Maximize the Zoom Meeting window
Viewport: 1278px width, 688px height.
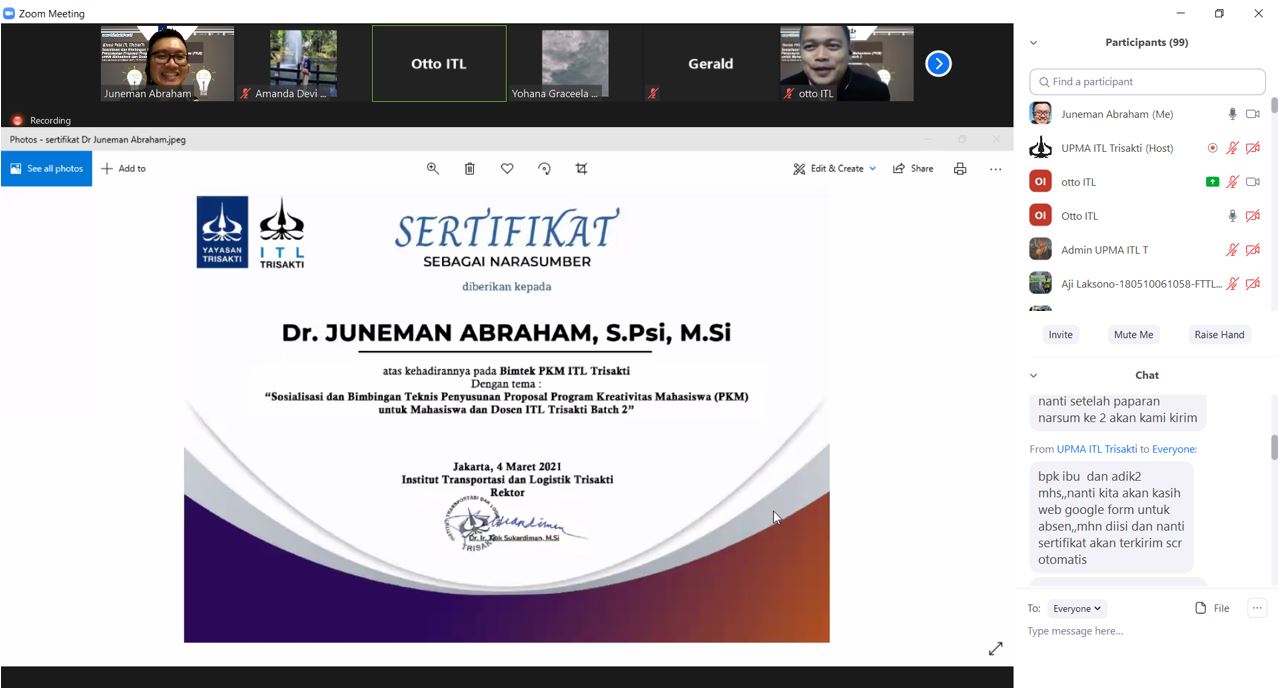[x=1219, y=13]
